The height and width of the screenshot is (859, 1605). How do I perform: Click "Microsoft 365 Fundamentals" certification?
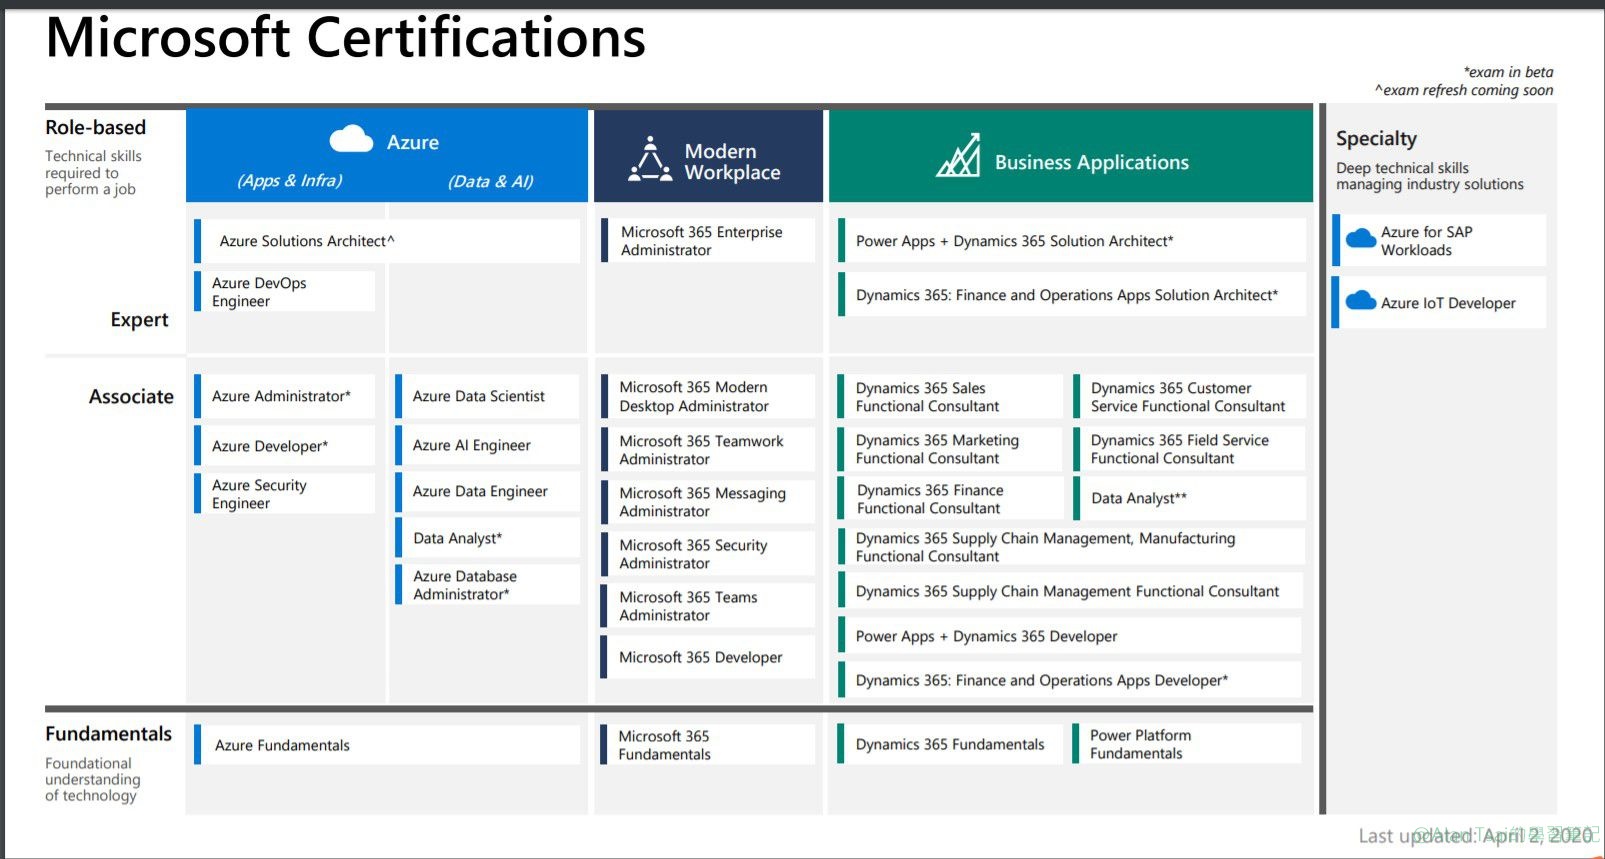(708, 745)
